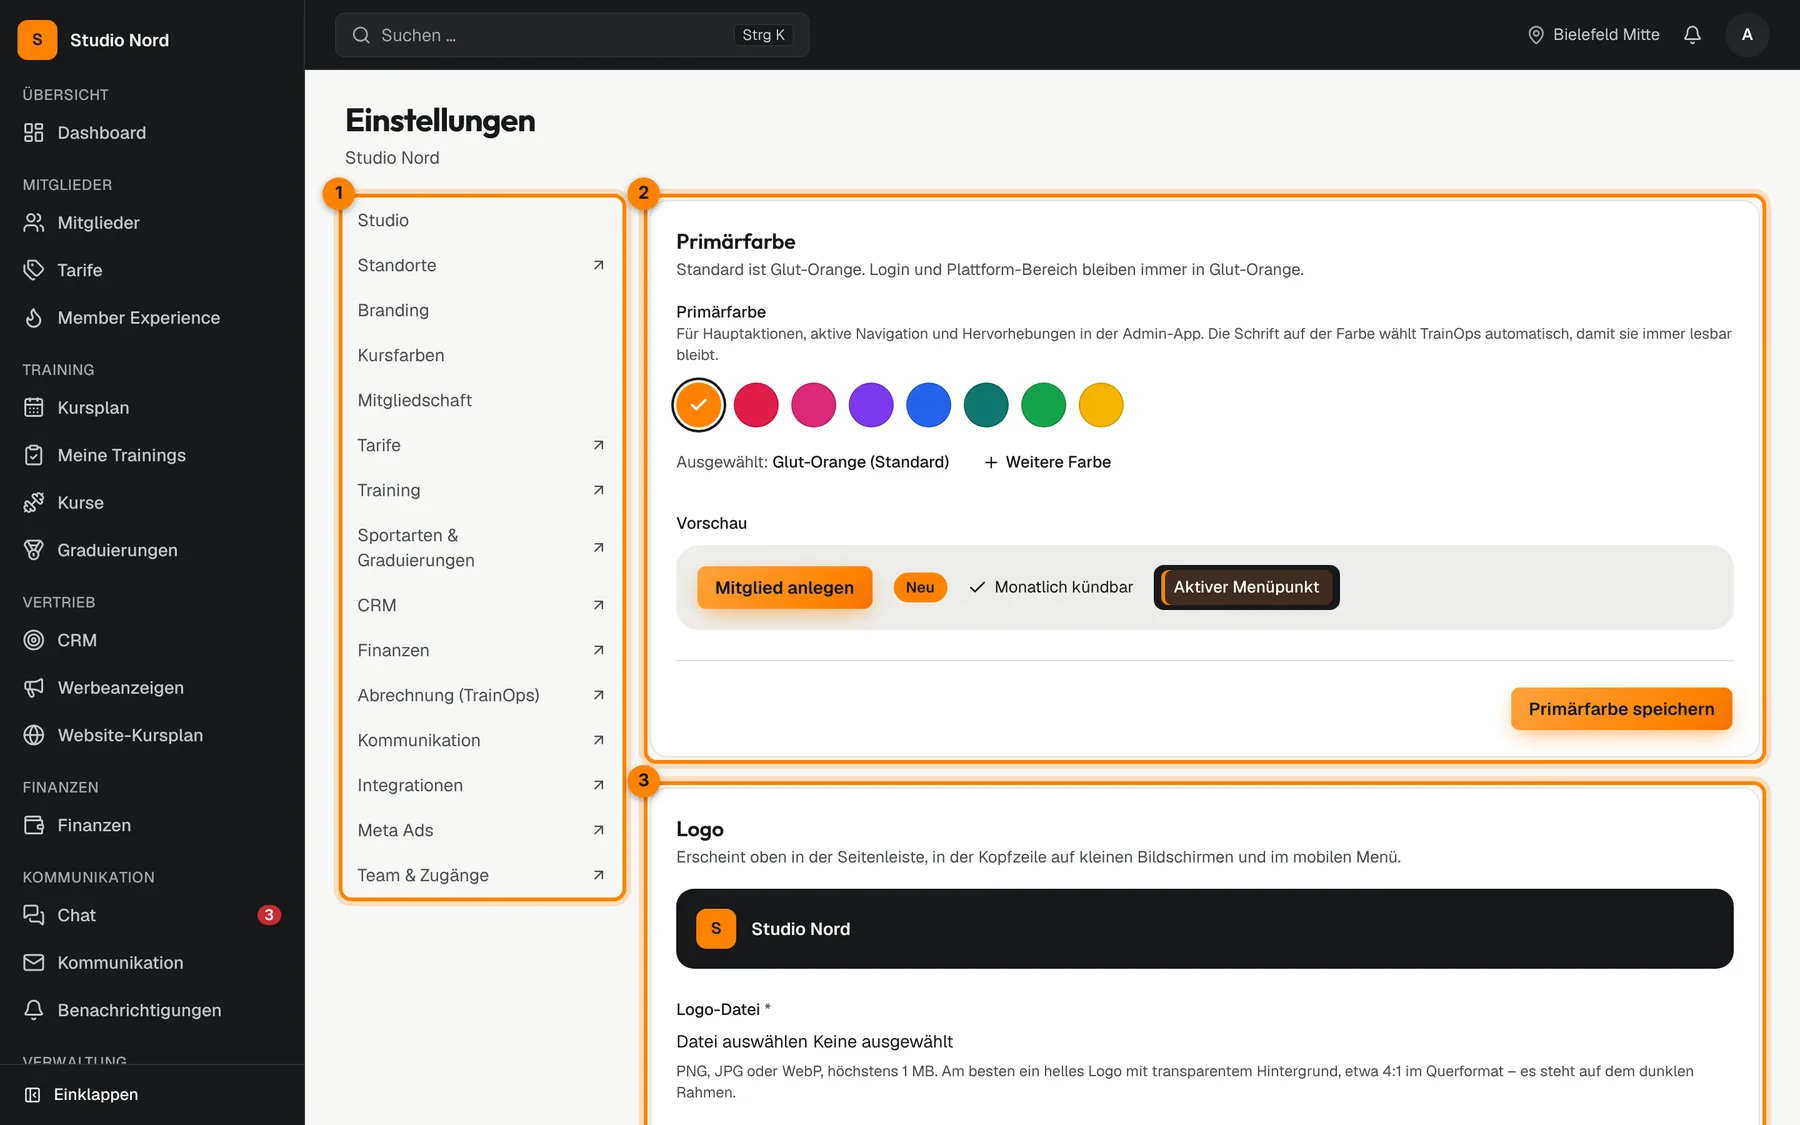Click the Neu badge in preview
This screenshot has height=1125, width=1800.
click(x=920, y=588)
